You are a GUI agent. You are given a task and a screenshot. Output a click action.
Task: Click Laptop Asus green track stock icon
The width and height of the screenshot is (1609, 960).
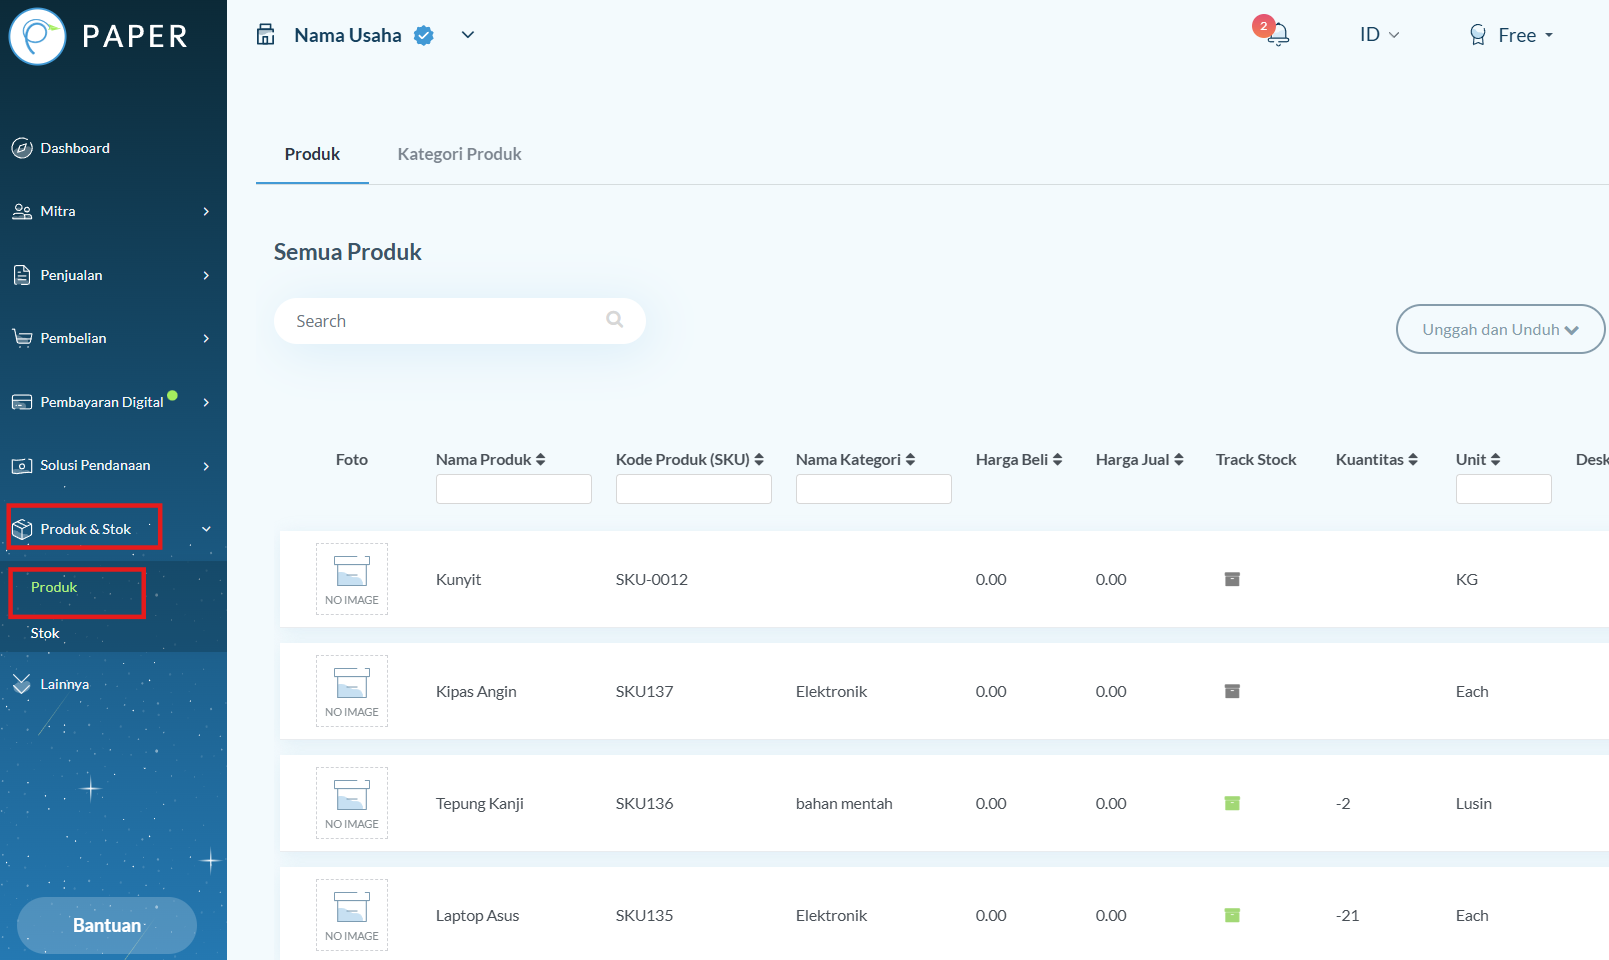(x=1232, y=915)
